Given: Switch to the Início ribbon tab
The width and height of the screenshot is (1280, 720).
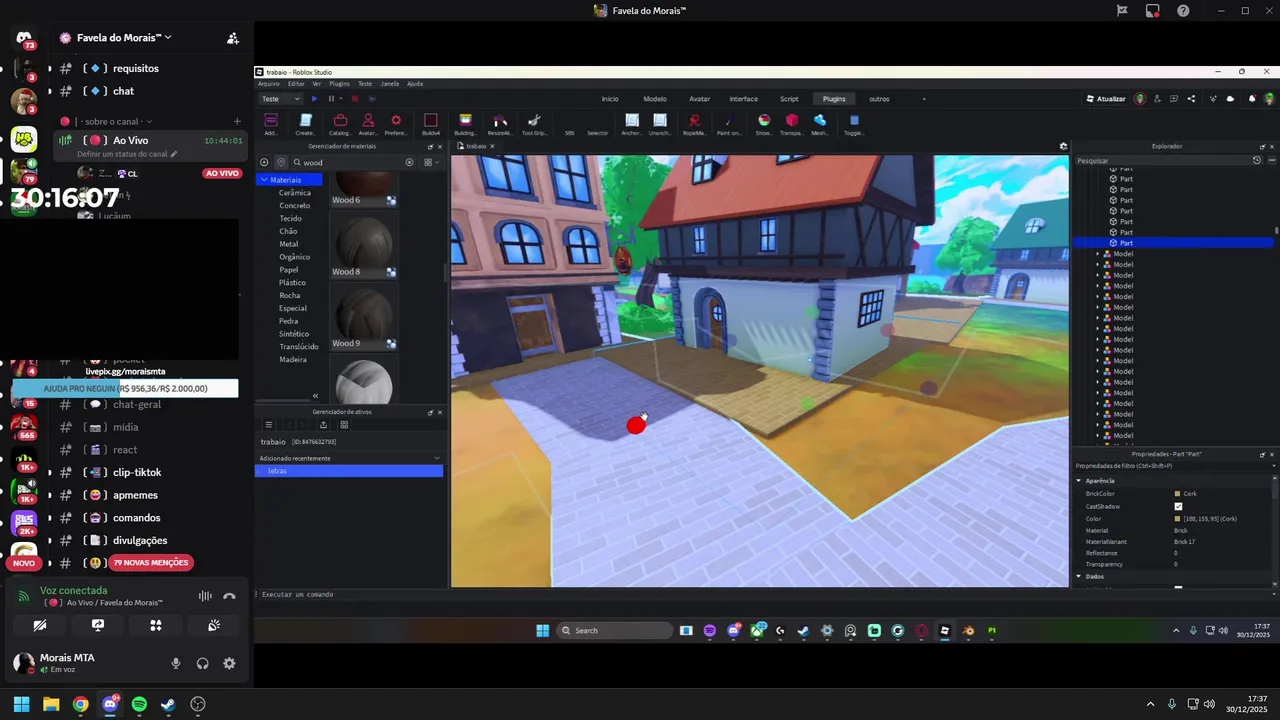Looking at the screenshot, I should (610, 99).
